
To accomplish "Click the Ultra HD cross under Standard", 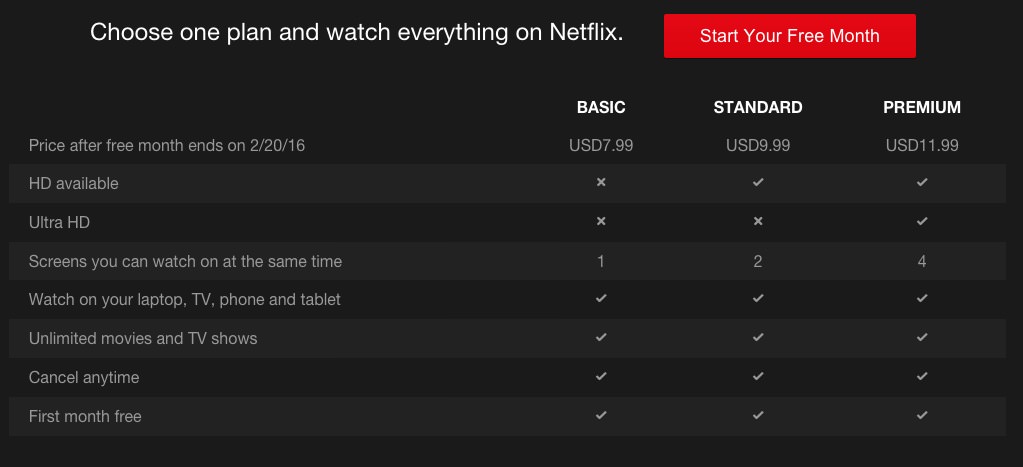I will [x=758, y=221].
